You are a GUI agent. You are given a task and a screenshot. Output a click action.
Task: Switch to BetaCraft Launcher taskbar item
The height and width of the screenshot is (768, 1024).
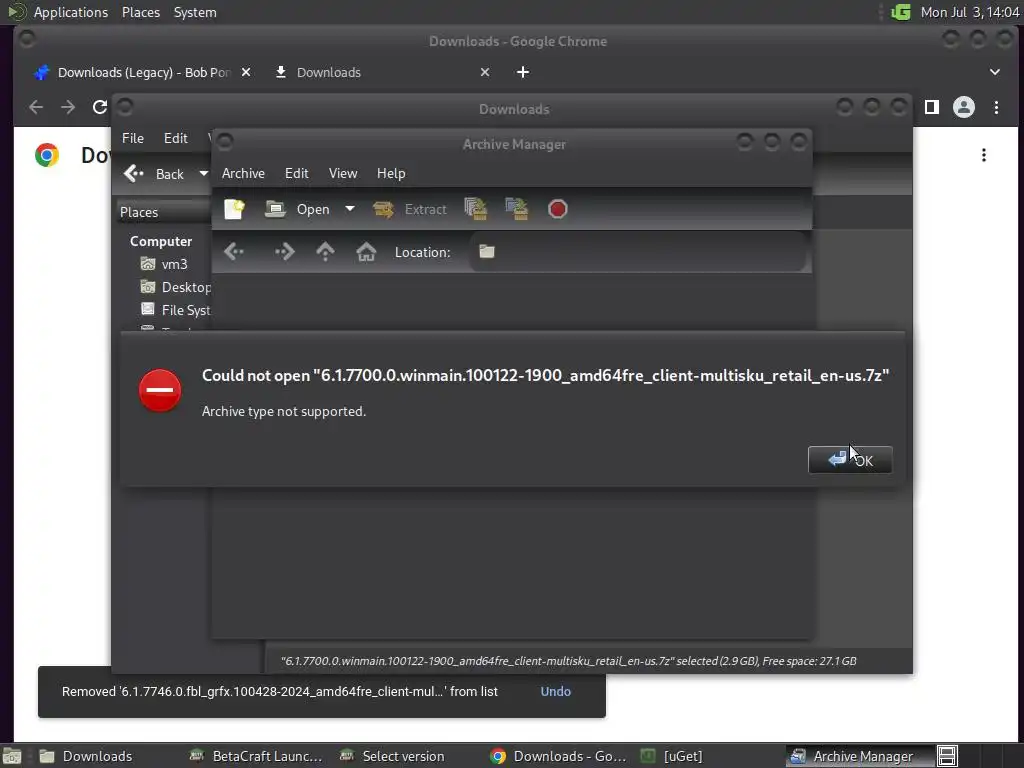tap(255, 756)
